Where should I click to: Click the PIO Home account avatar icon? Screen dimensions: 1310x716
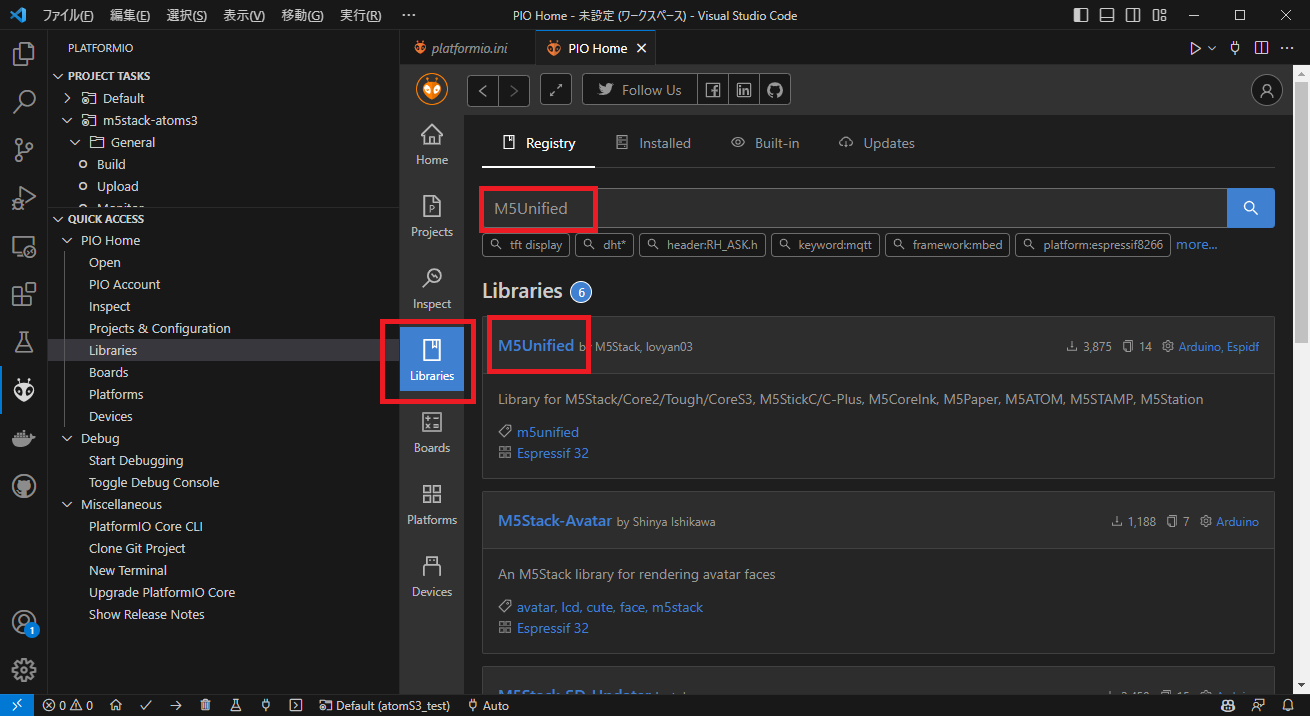click(1266, 90)
